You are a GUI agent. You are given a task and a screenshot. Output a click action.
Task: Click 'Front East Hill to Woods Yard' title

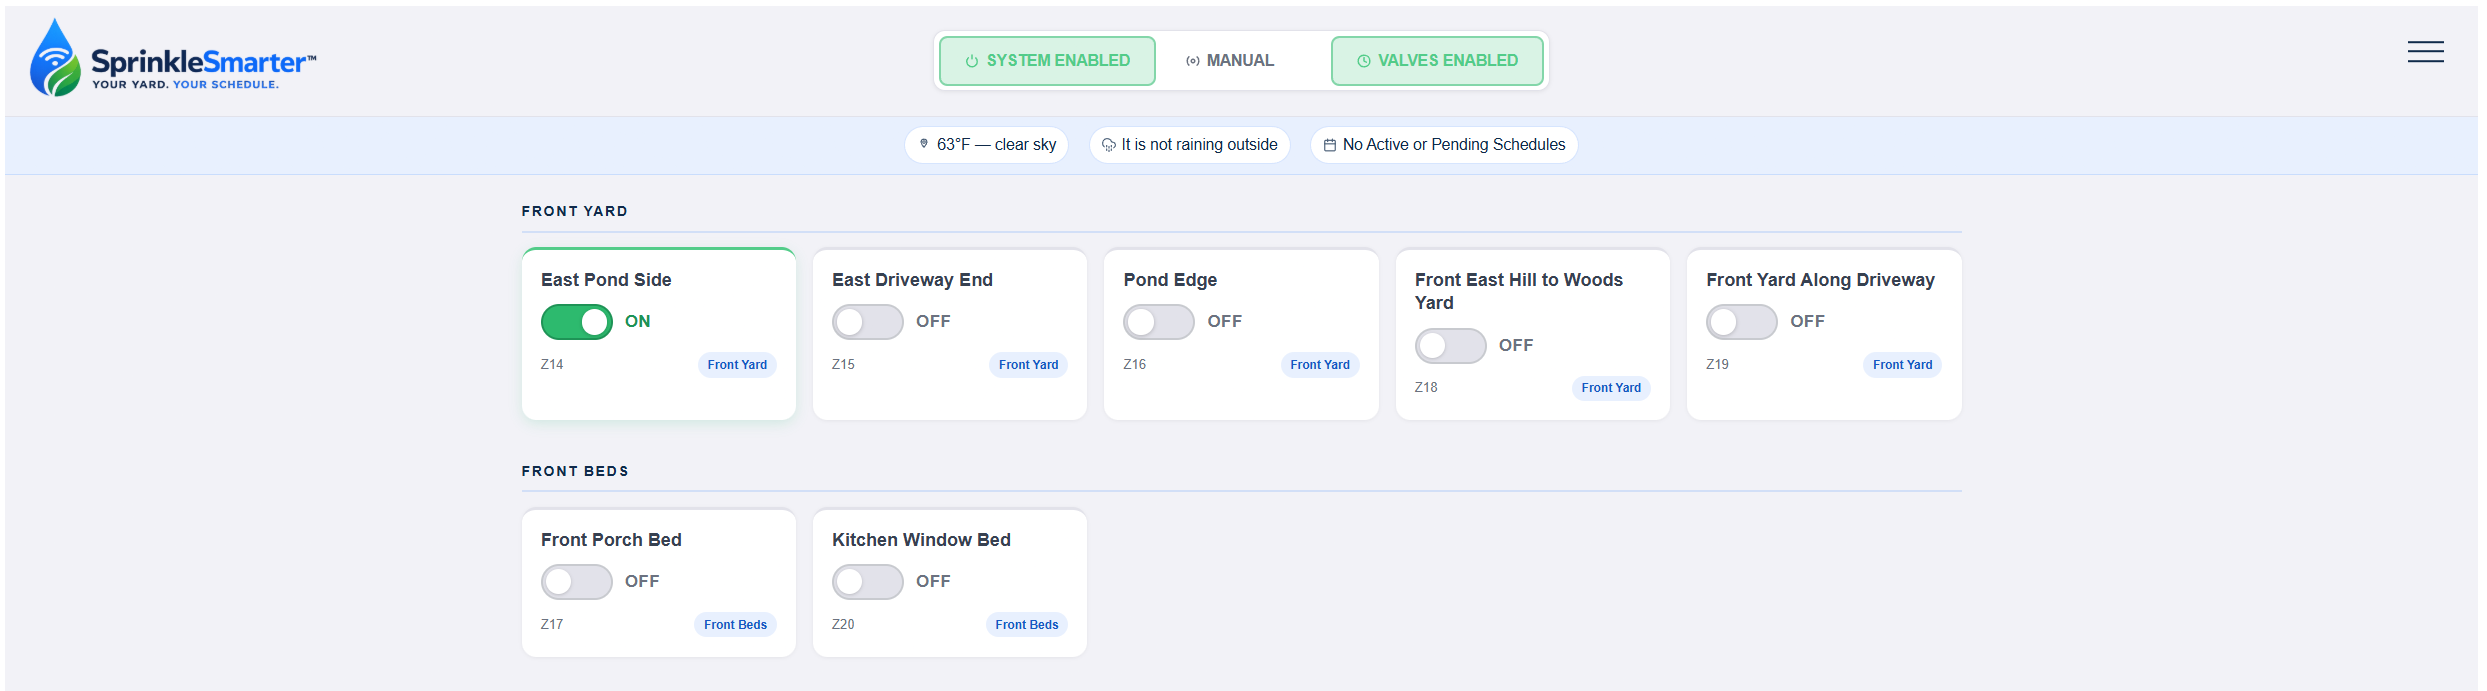[x=1519, y=291]
